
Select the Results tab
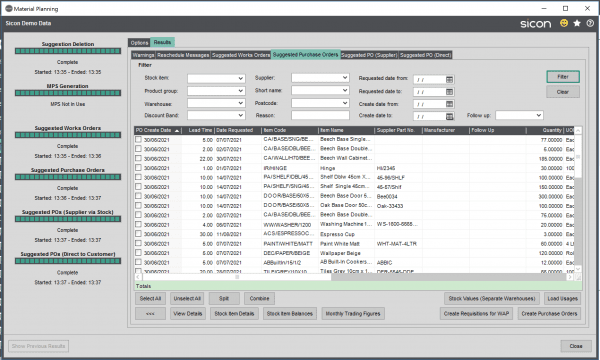pyautogui.click(x=162, y=42)
